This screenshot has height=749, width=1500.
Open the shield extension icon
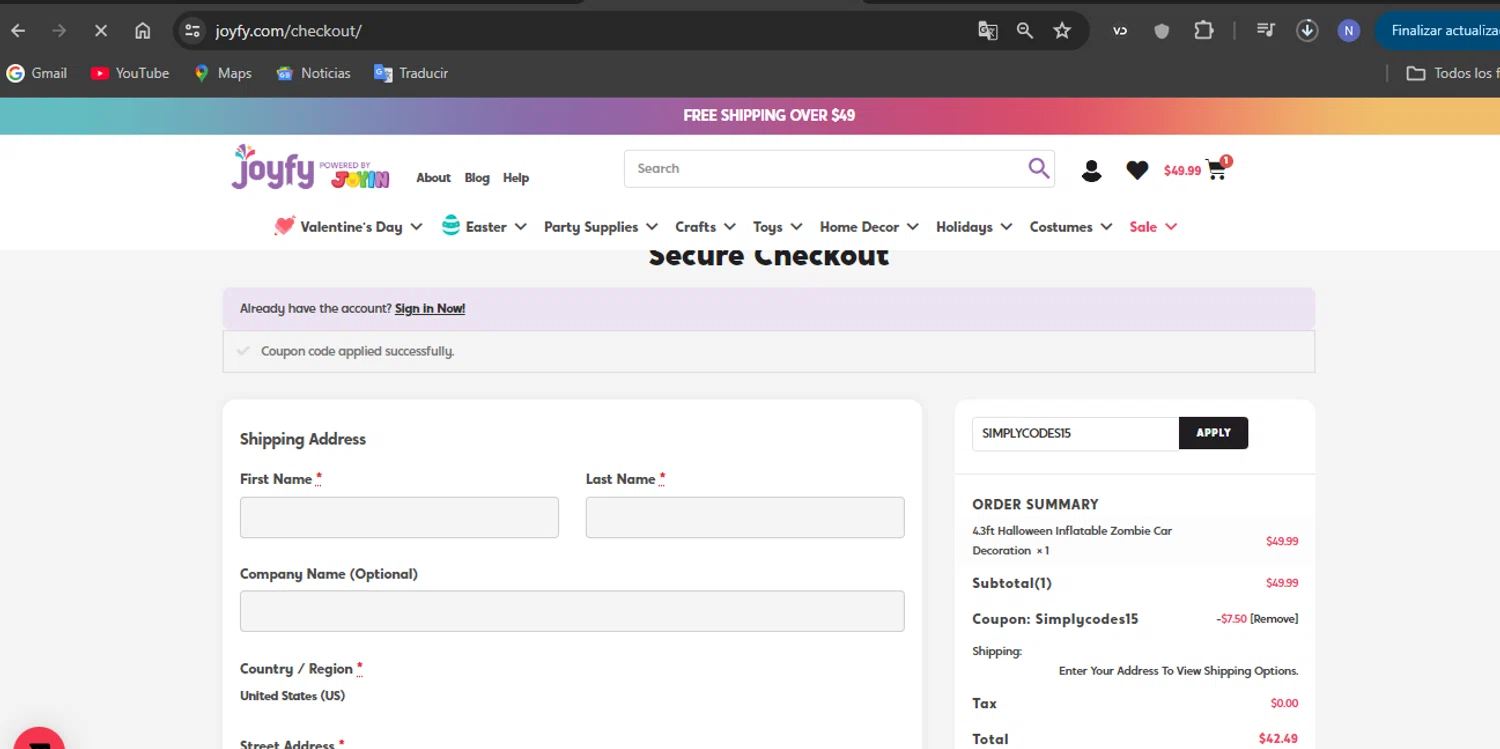click(x=1162, y=31)
